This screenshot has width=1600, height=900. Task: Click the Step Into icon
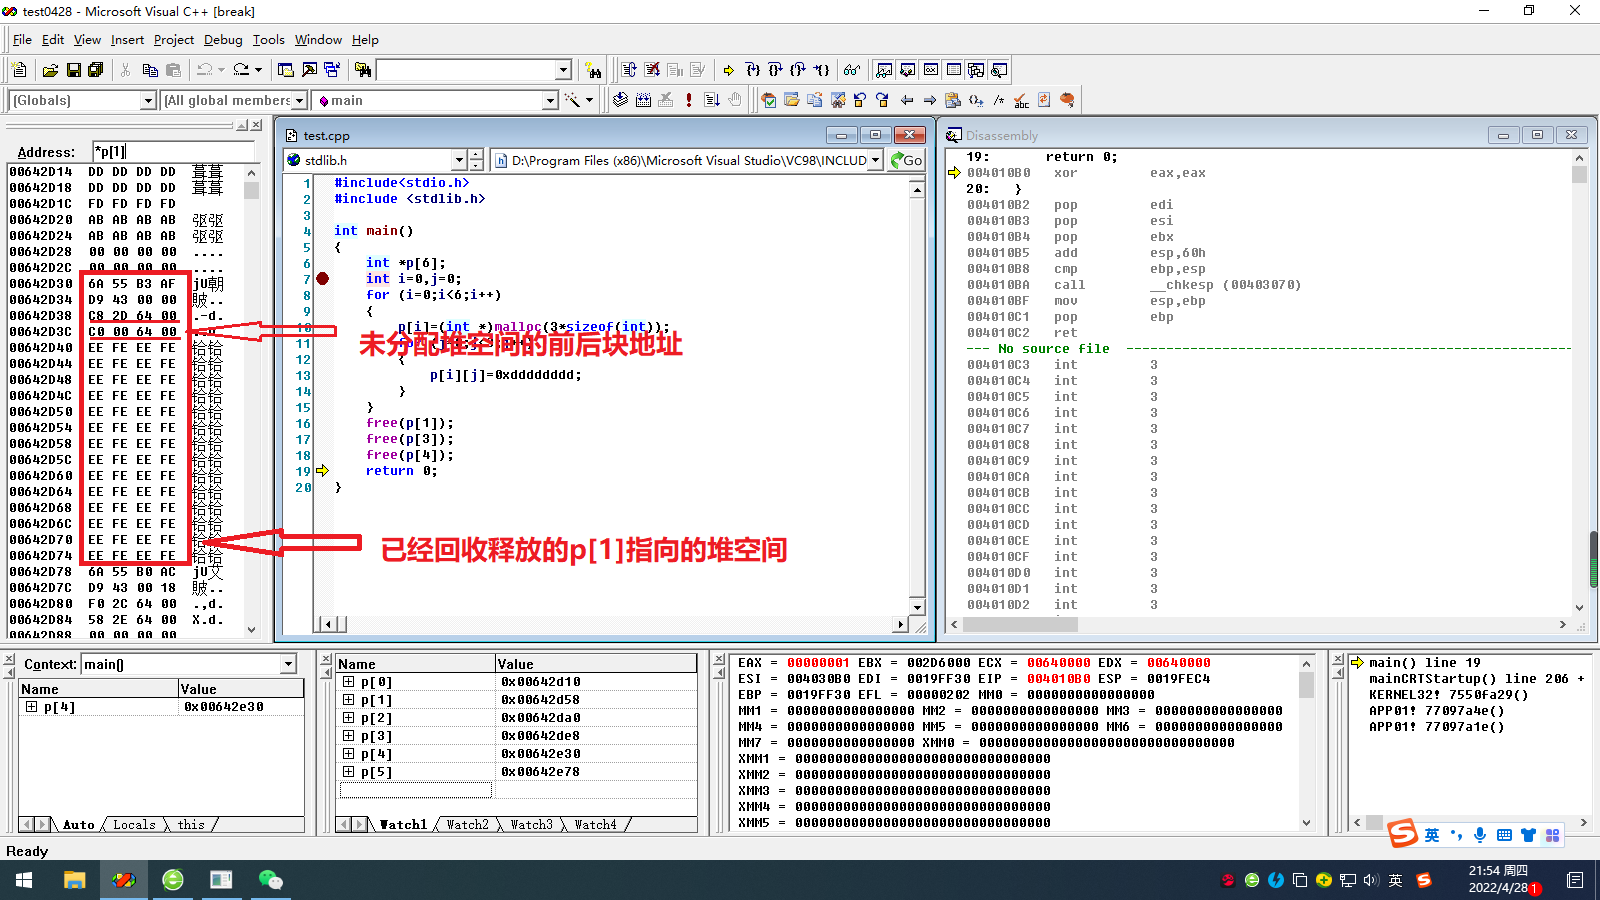click(752, 70)
